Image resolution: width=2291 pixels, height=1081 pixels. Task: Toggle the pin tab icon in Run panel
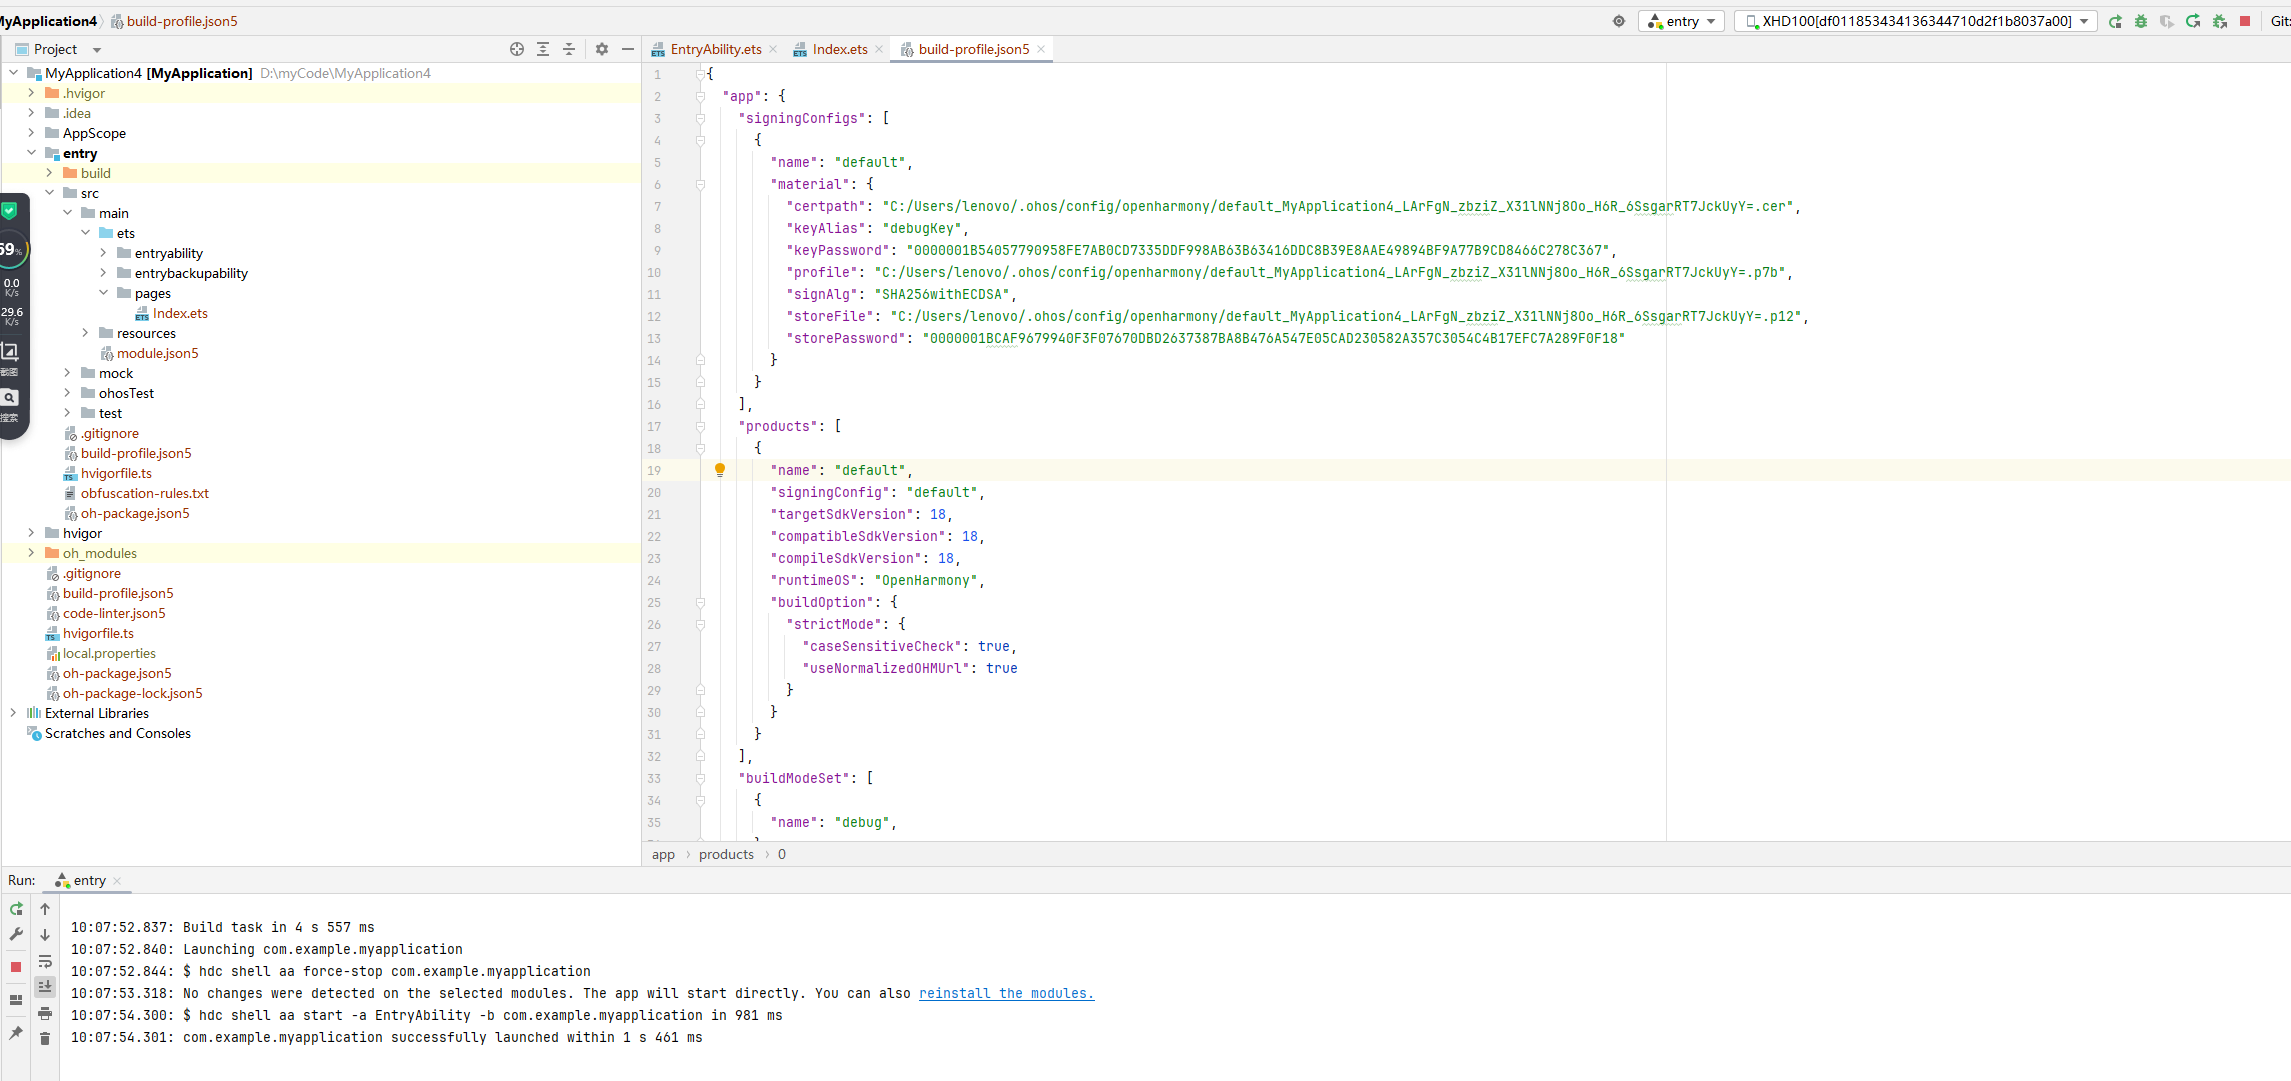point(16,1033)
